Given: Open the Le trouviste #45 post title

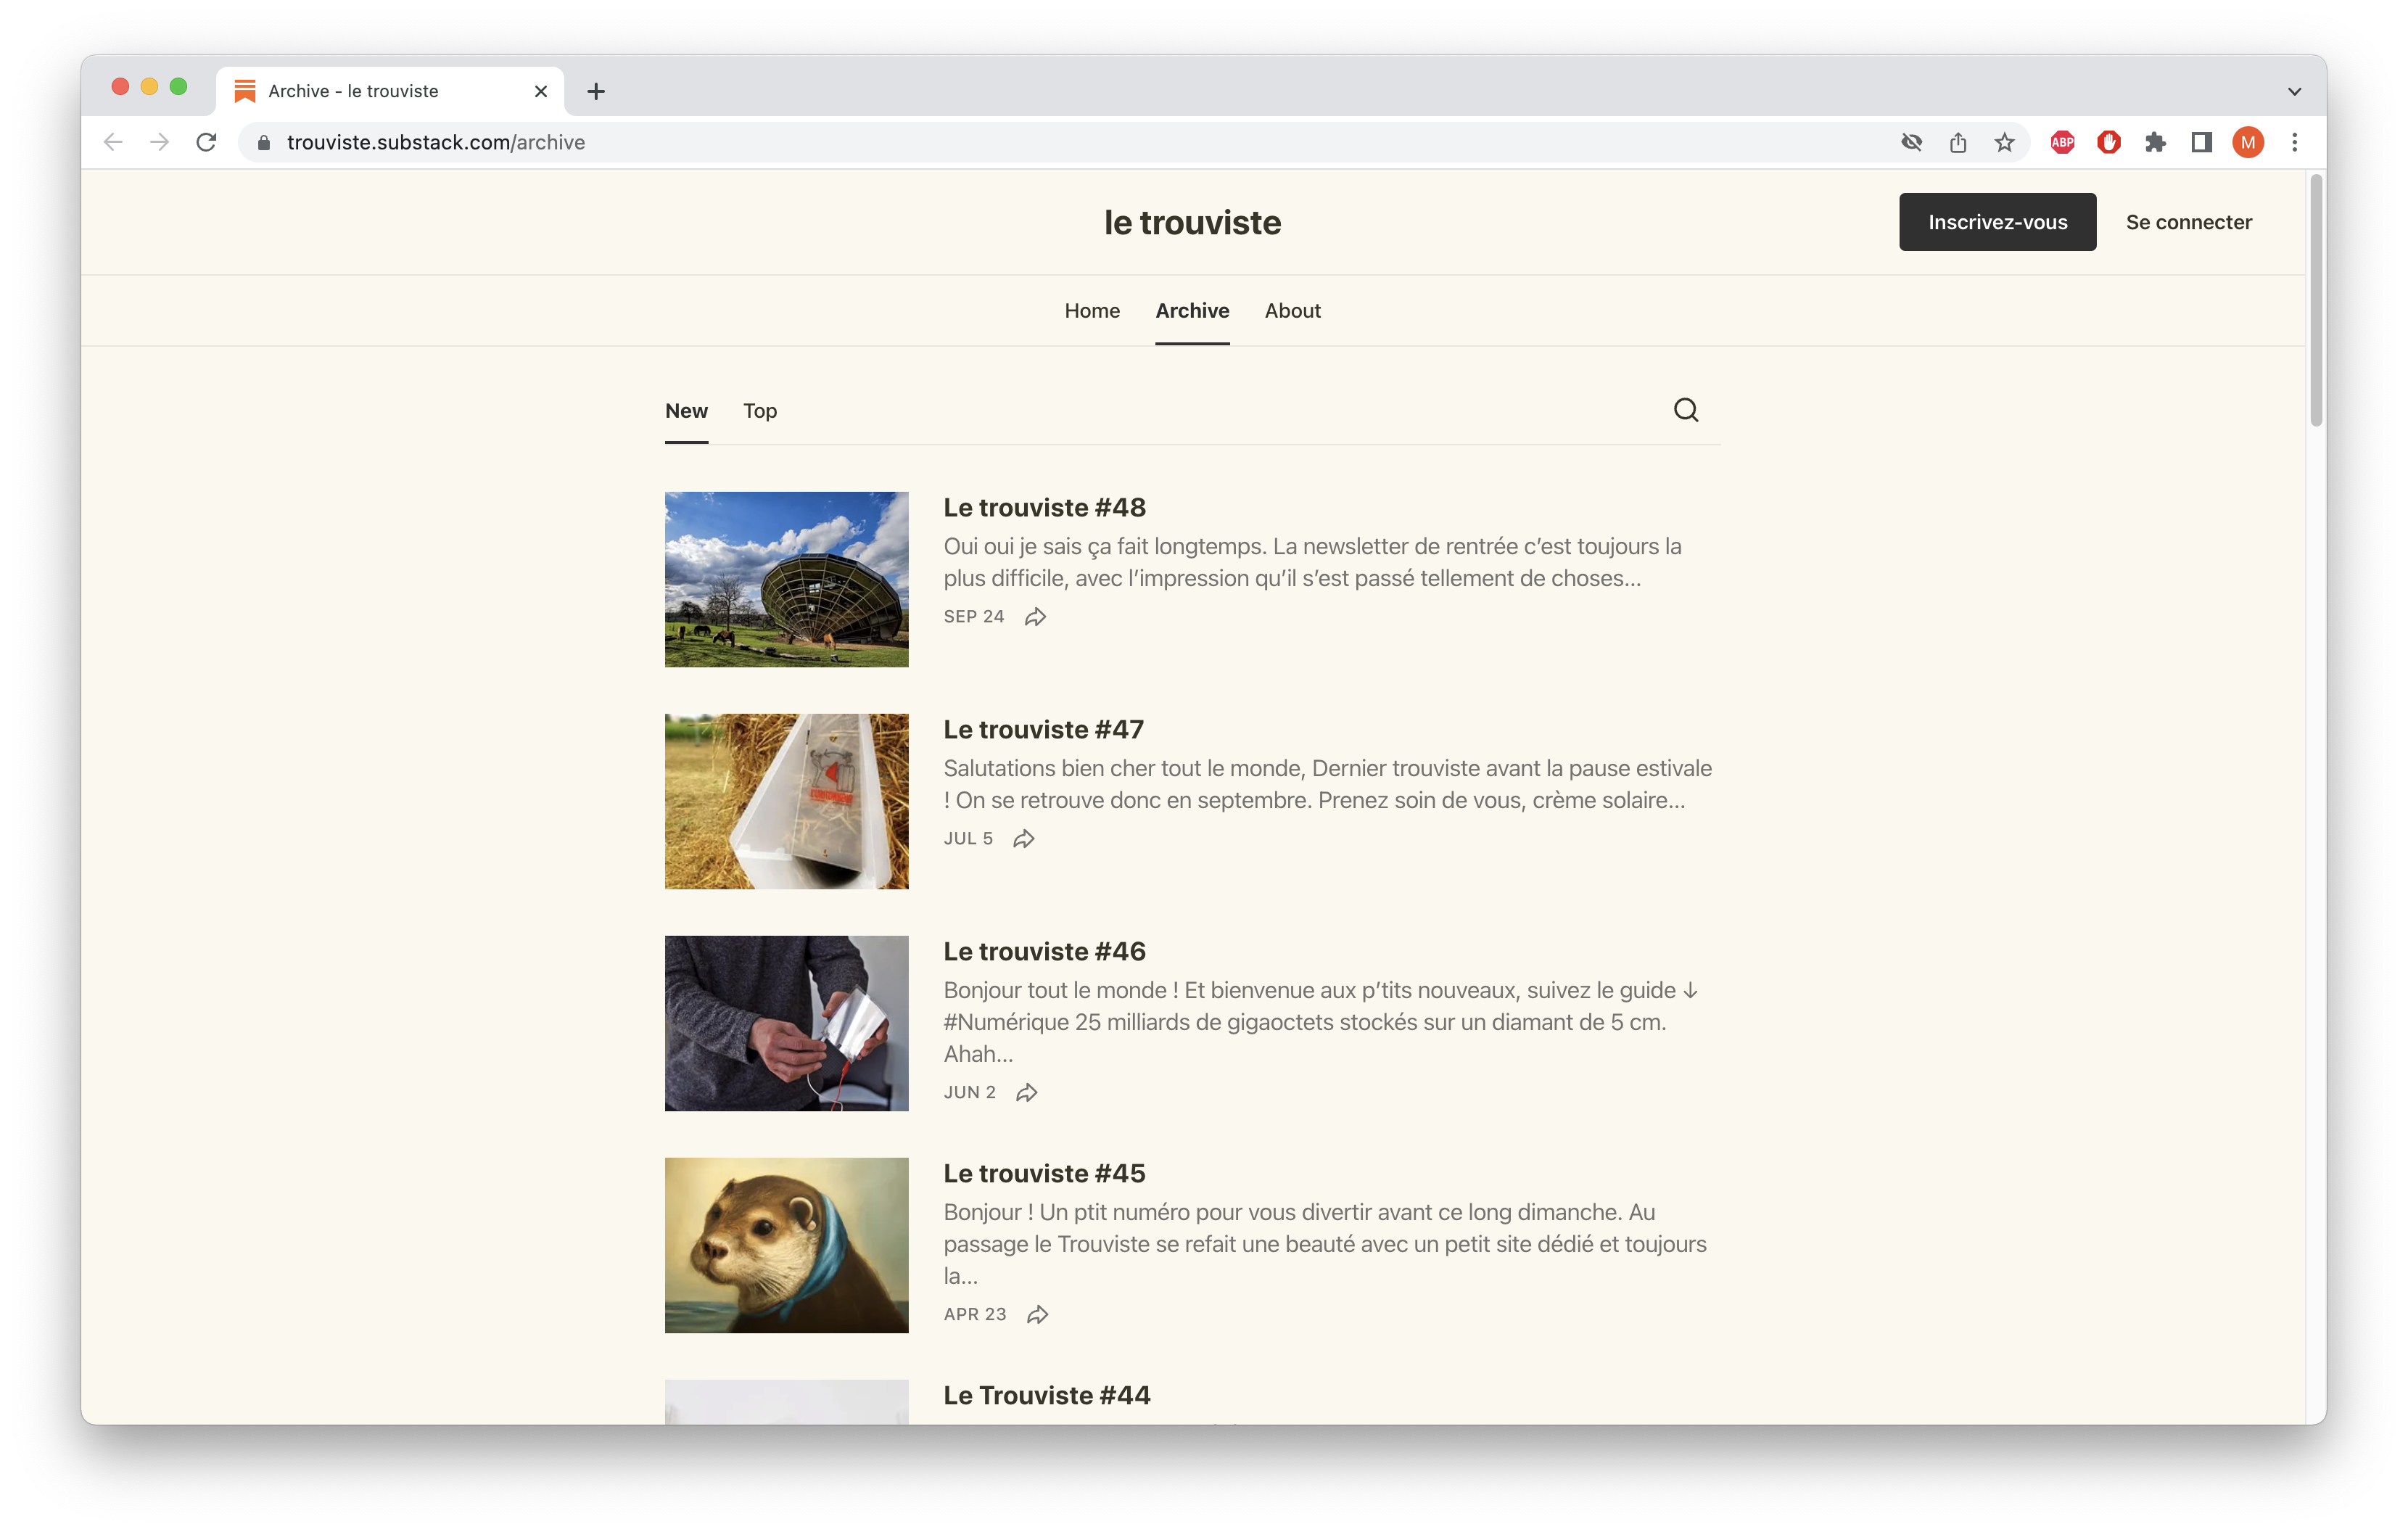Looking at the screenshot, I should point(1044,1173).
